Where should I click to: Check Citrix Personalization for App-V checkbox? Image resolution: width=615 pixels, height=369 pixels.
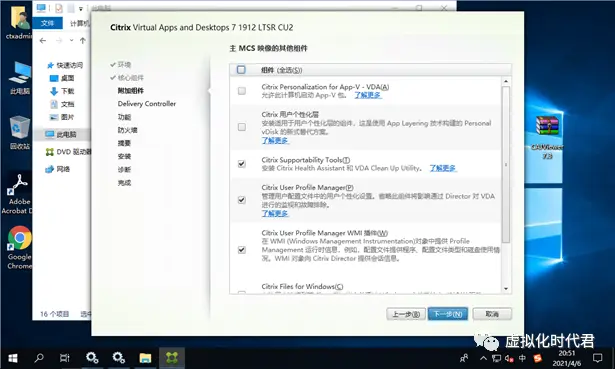pyautogui.click(x=242, y=91)
